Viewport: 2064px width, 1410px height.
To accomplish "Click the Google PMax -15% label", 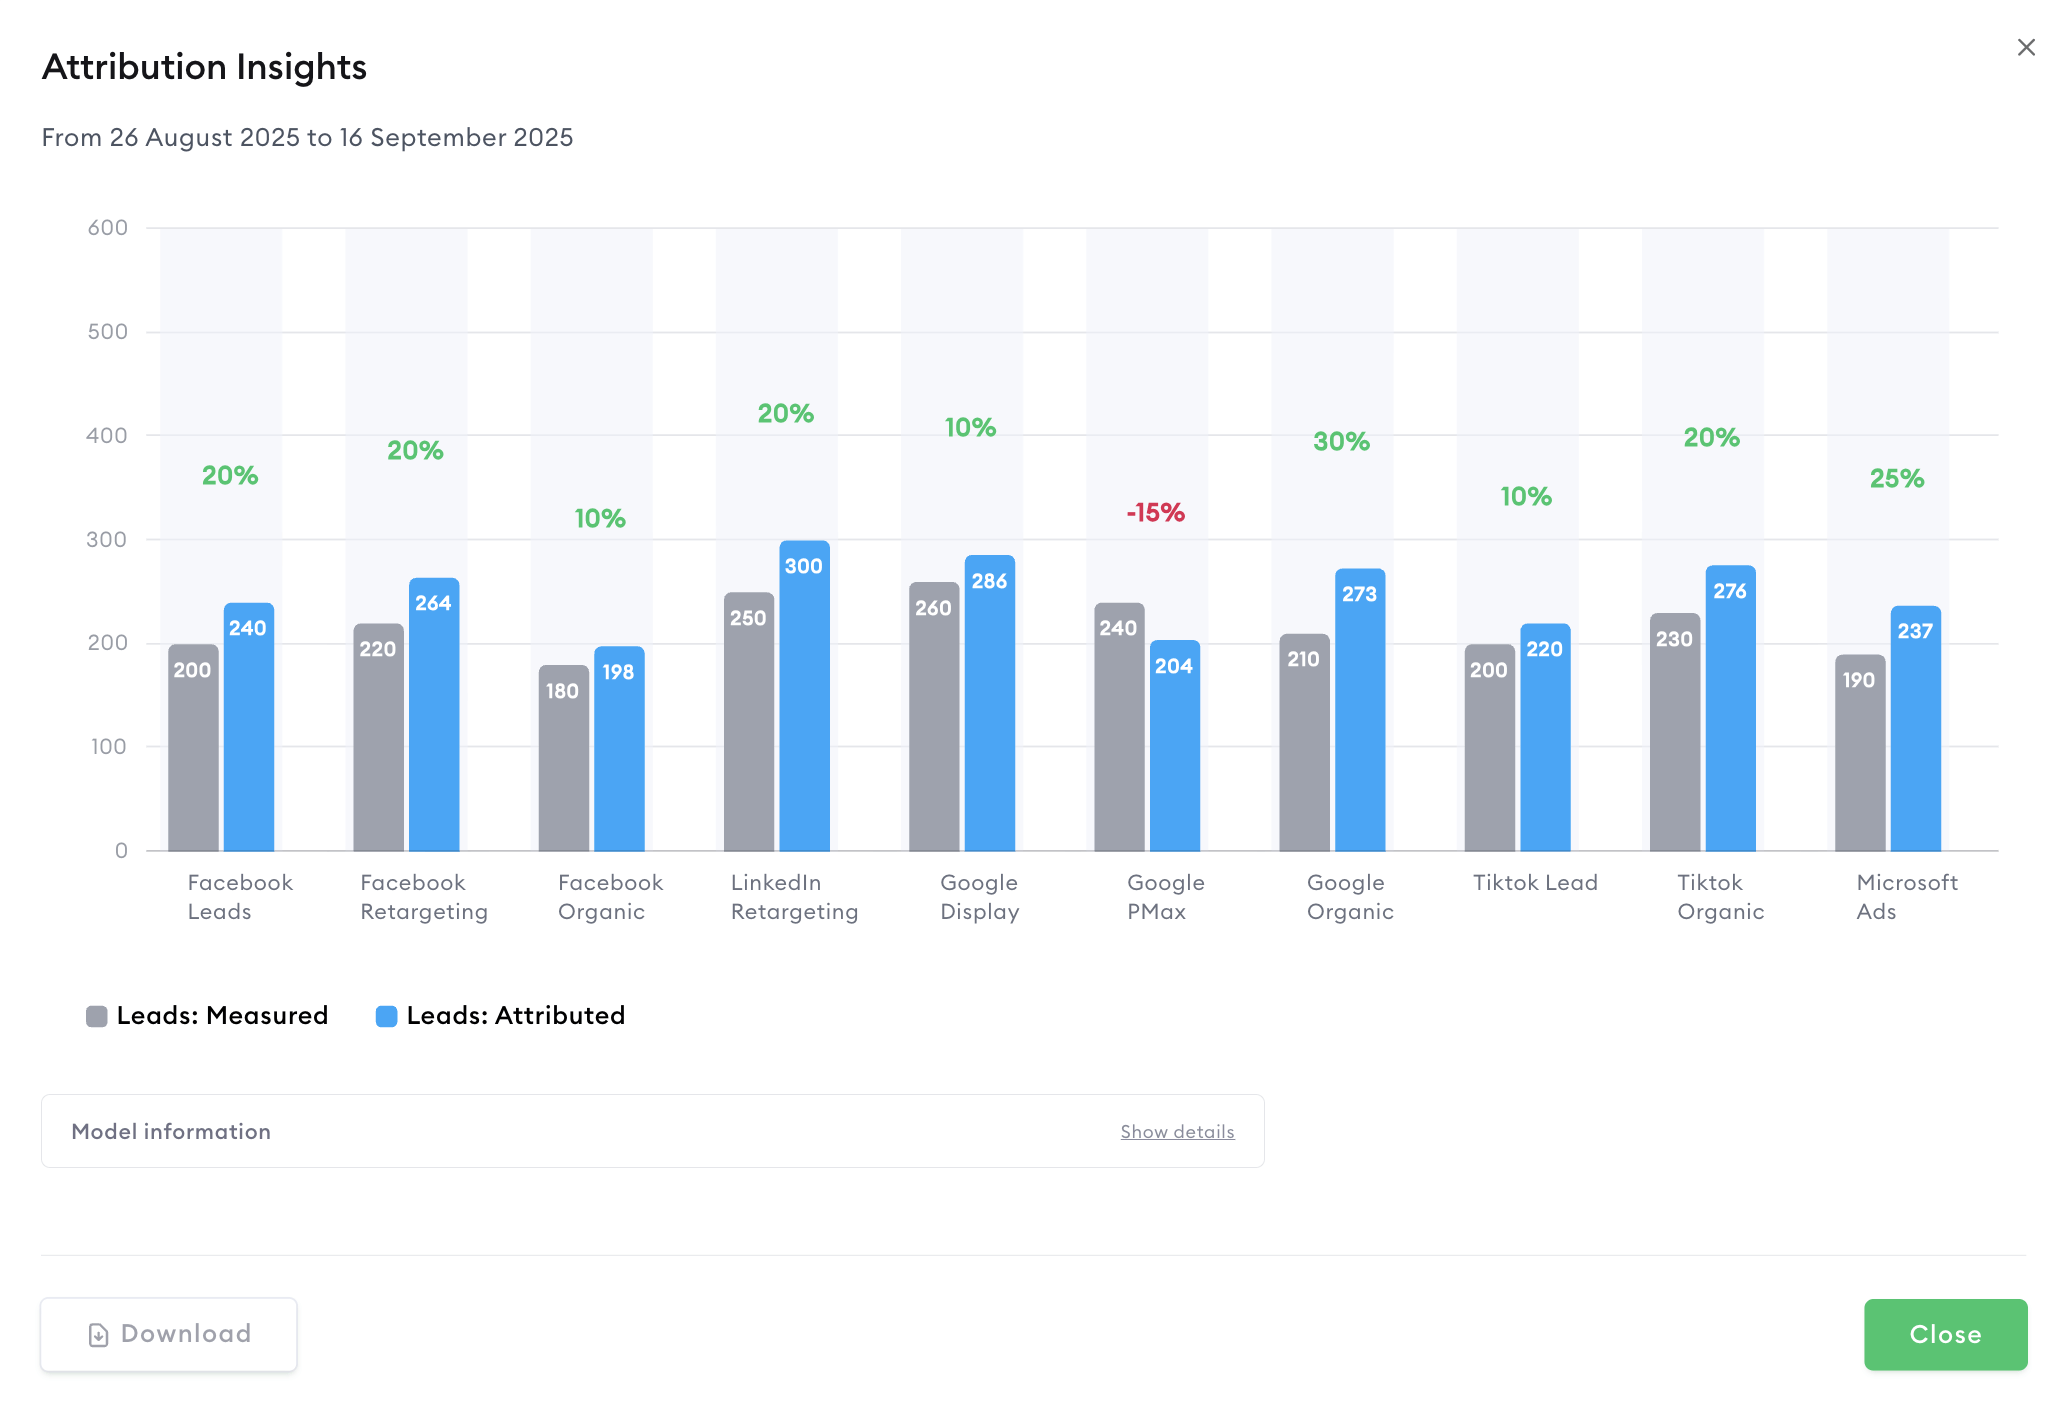I will [1155, 513].
